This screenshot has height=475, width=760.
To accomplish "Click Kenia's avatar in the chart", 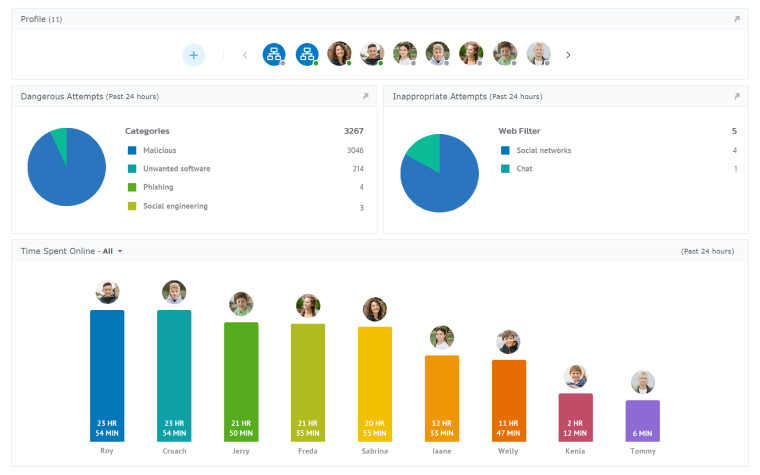I will click(576, 376).
